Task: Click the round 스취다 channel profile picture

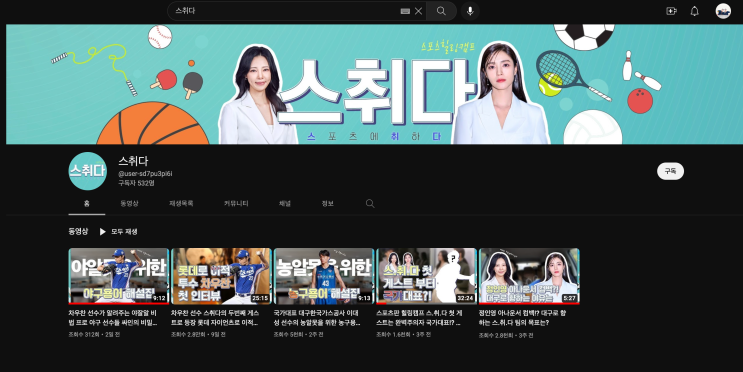Action: (x=88, y=171)
